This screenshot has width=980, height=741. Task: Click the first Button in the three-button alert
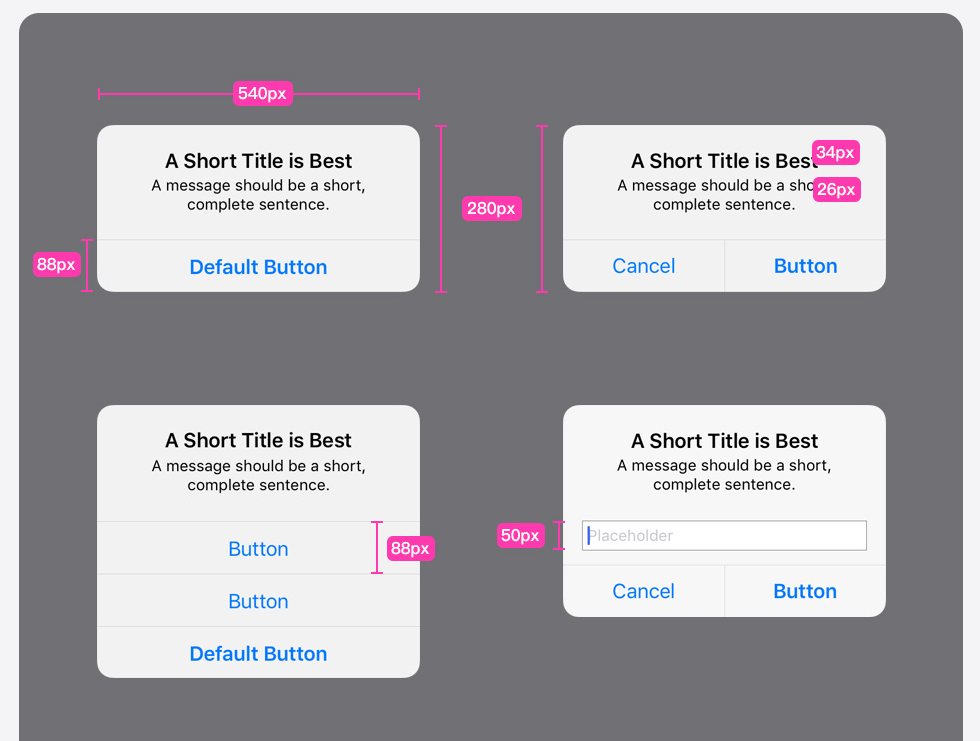(258, 549)
